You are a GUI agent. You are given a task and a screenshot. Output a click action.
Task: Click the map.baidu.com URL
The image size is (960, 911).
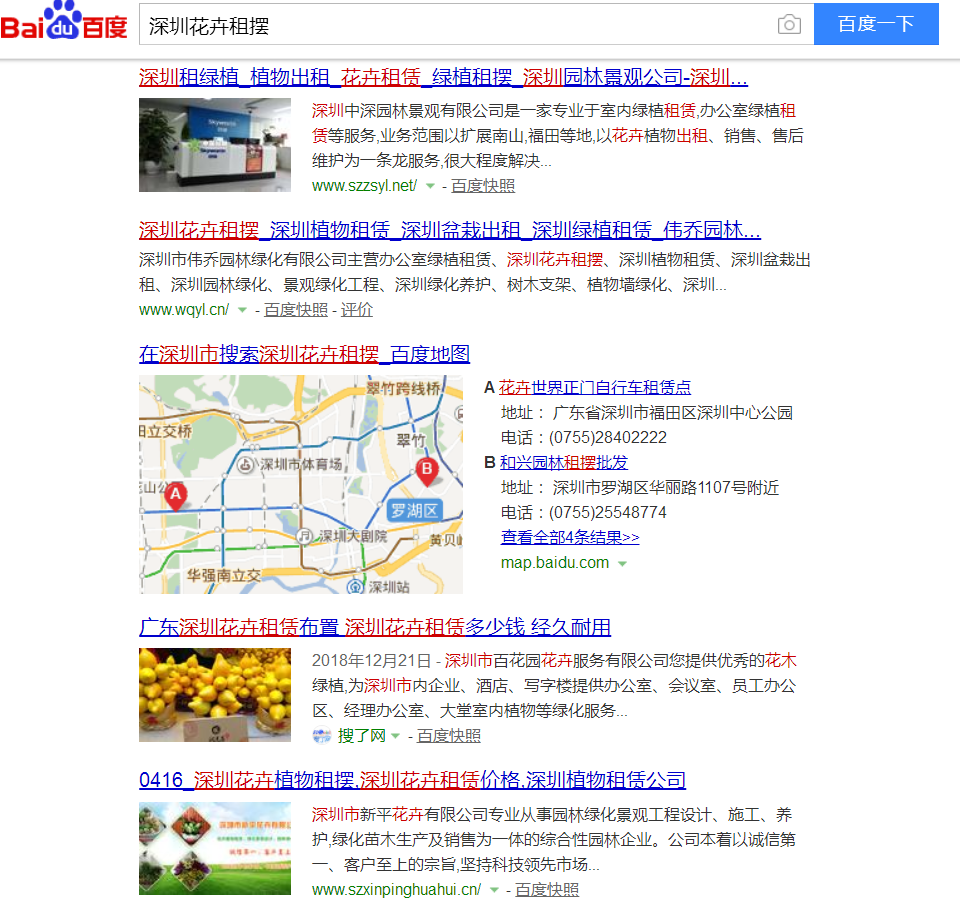[555, 563]
